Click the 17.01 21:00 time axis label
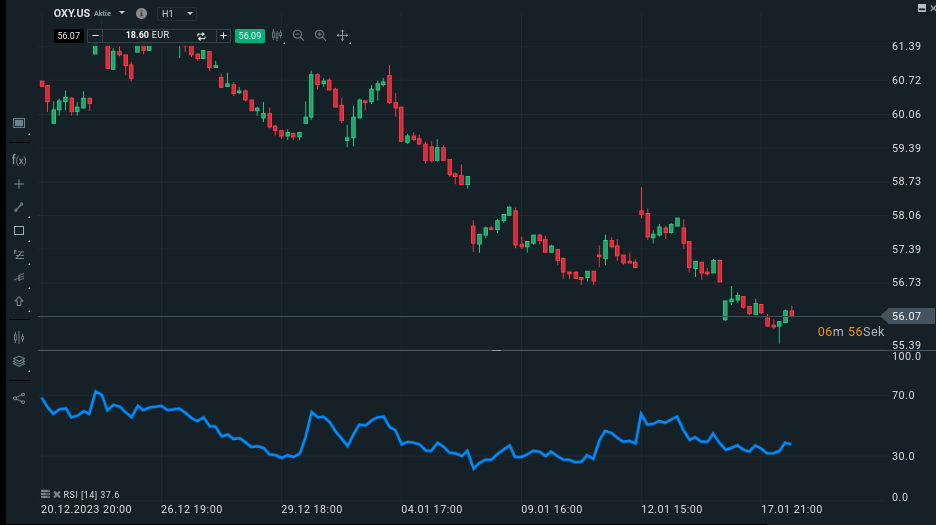 (x=792, y=509)
